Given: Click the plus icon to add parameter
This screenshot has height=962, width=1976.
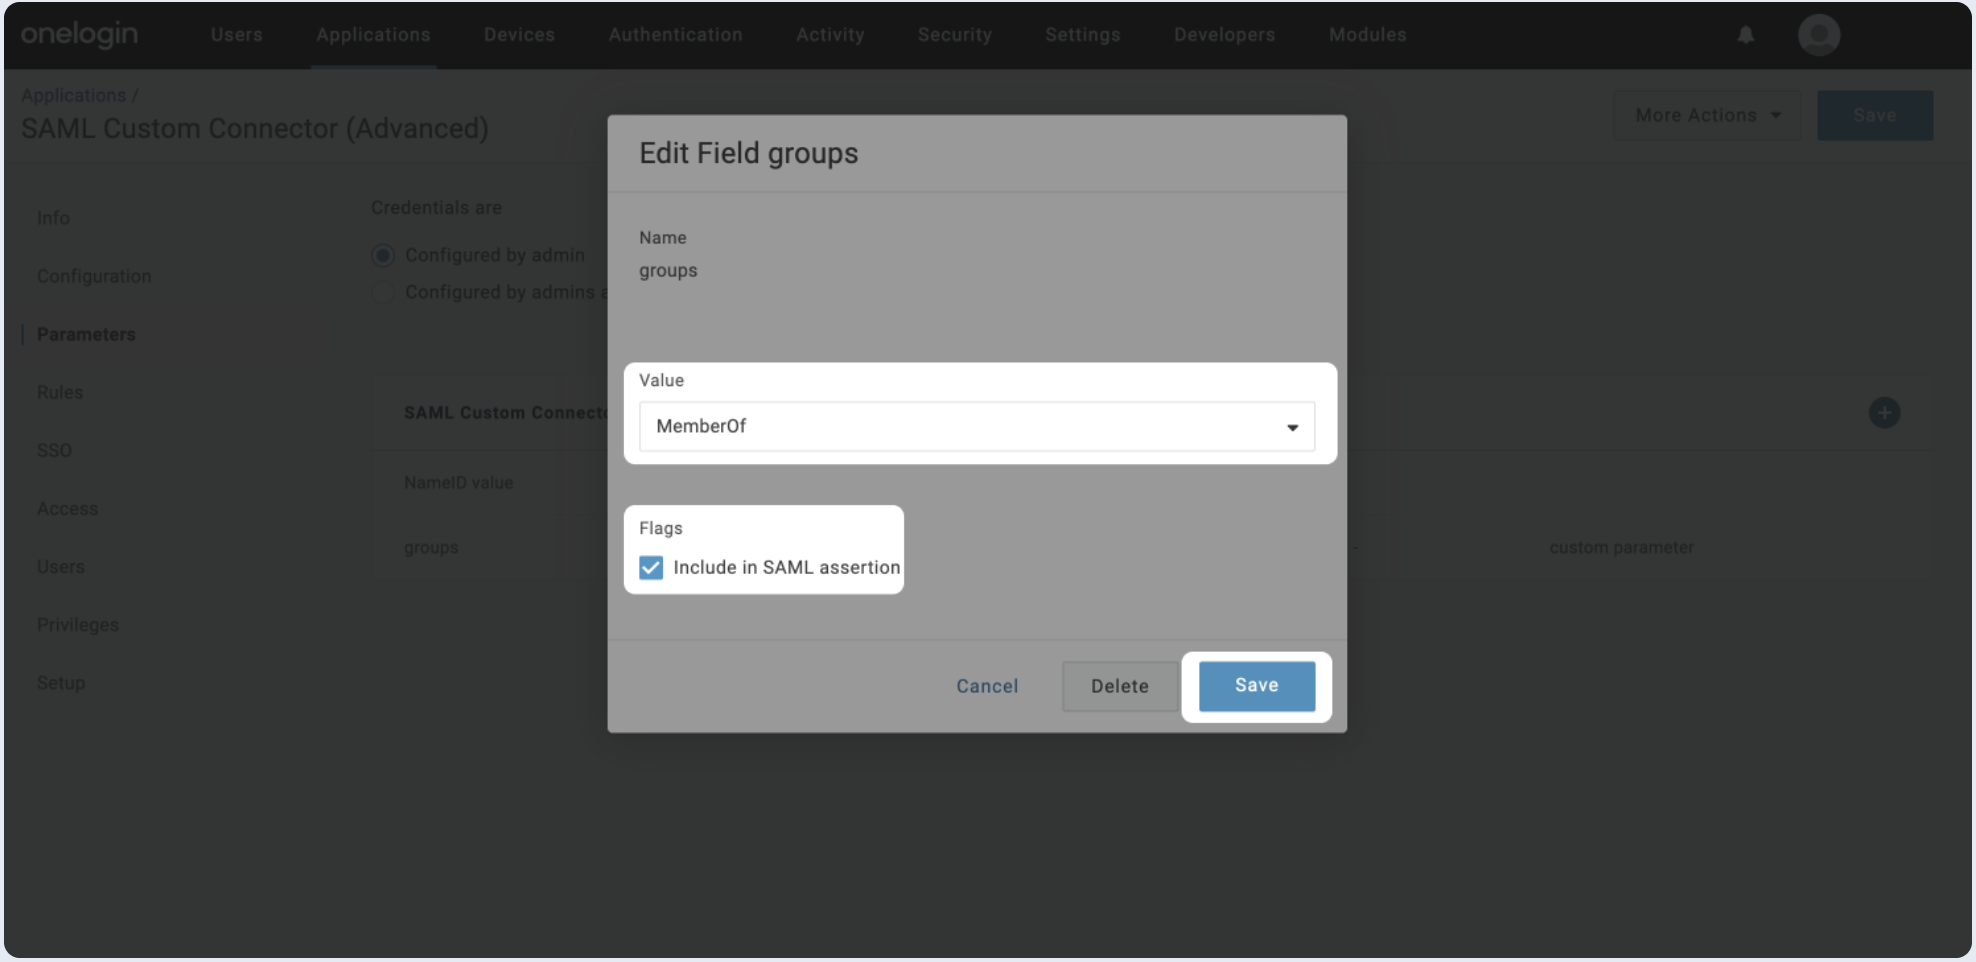Looking at the screenshot, I should 1884,413.
